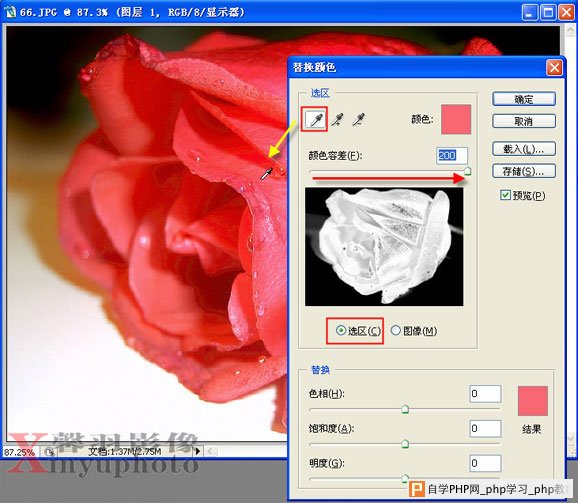Image resolution: width=578 pixels, height=503 pixels.
Task: Click the status bar info icon near zoom
Action: point(48,451)
